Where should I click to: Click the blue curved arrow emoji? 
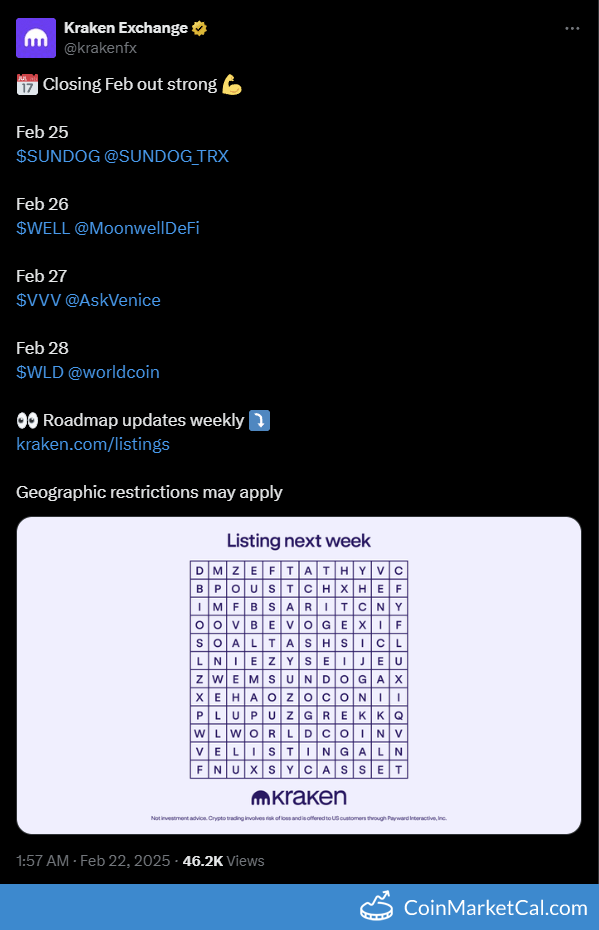click(259, 421)
